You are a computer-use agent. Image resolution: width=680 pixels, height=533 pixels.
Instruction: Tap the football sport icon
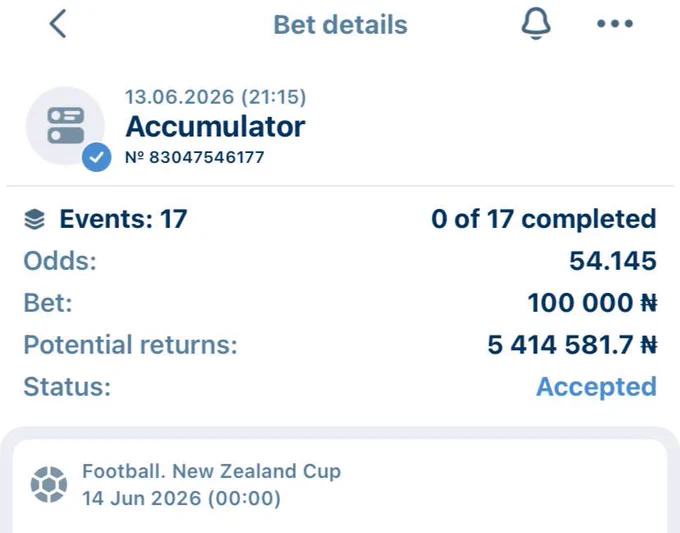(x=49, y=484)
